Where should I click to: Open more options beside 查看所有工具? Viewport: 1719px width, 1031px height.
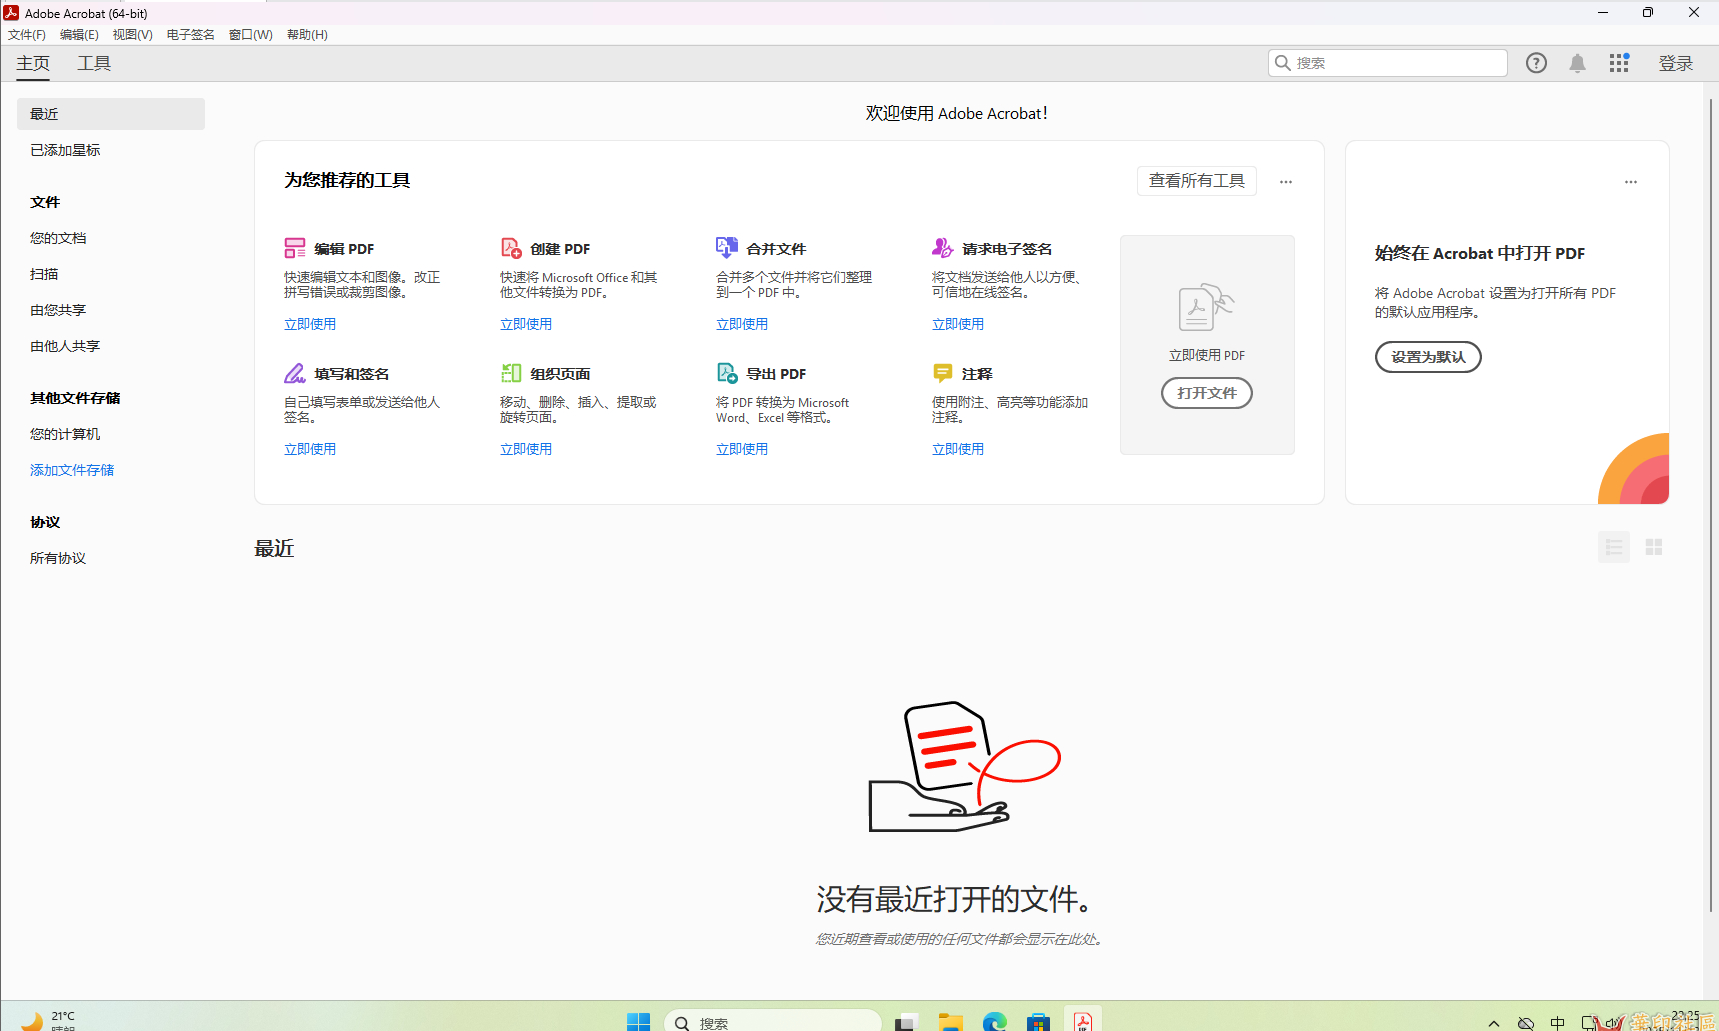click(x=1285, y=181)
